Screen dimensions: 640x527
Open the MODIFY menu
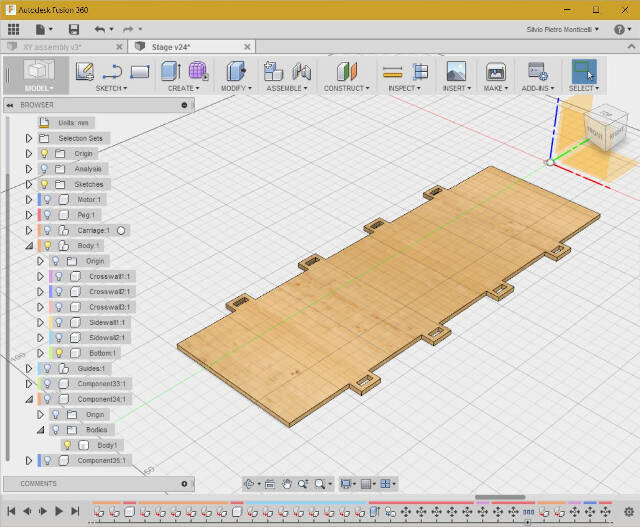(236, 88)
